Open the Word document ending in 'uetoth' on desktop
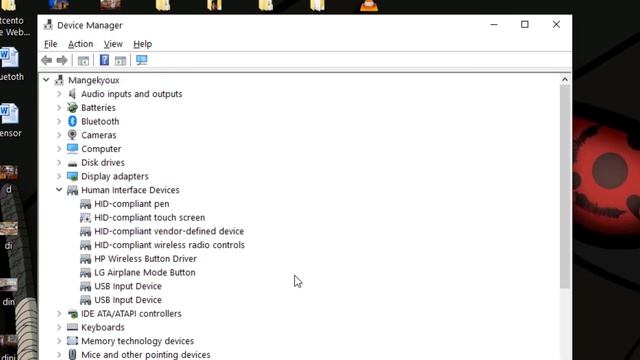 (10, 64)
